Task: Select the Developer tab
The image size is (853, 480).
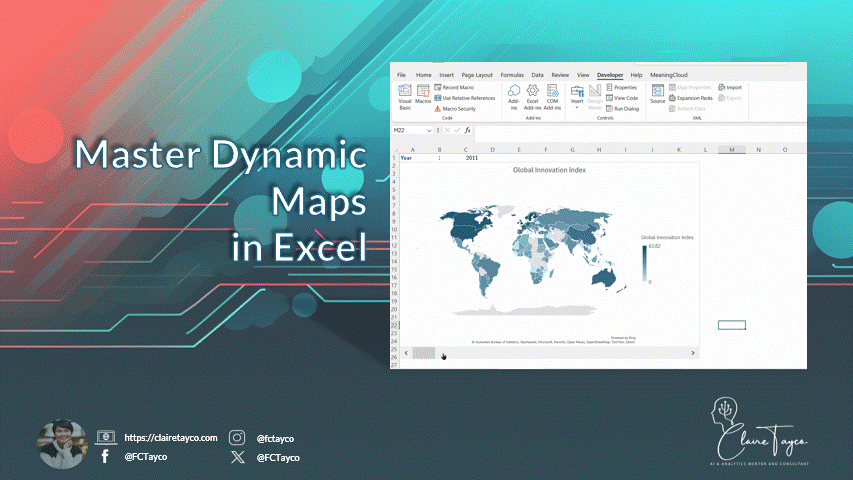Action: coord(610,75)
